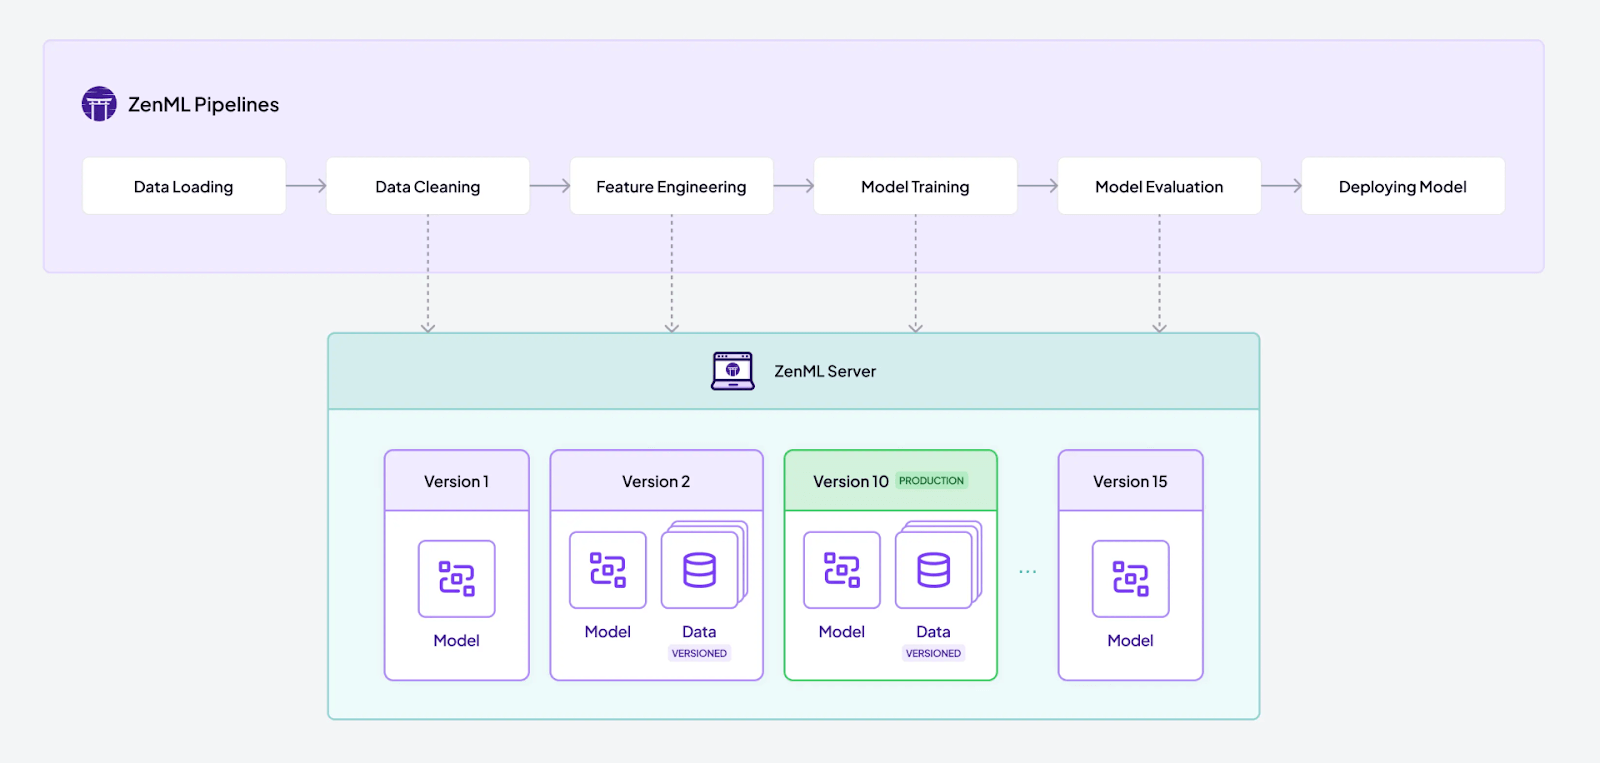The height and width of the screenshot is (763, 1600).
Task: Click the Model Evaluation step box
Action: click(1160, 186)
